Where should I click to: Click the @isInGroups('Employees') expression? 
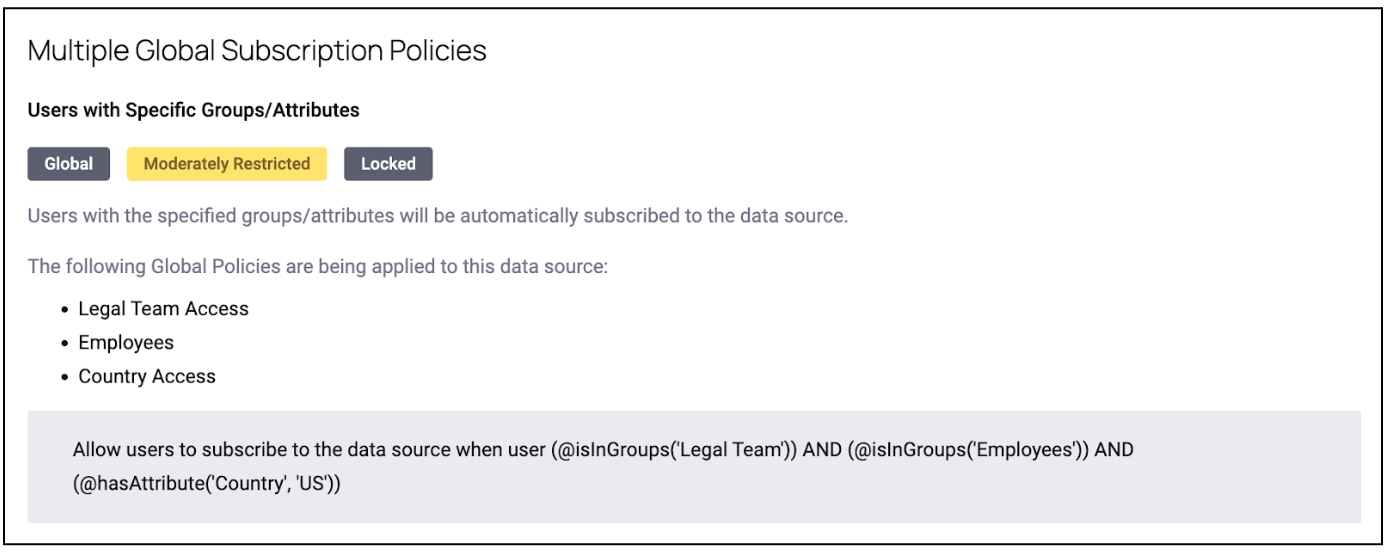coord(959,450)
